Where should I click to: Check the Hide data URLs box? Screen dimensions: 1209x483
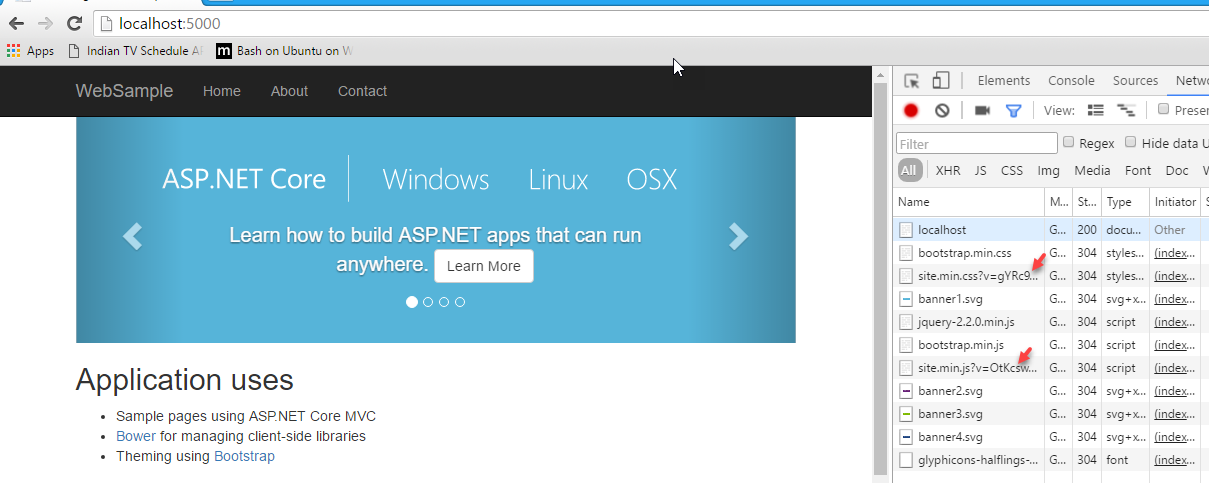(x=1131, y=143)
